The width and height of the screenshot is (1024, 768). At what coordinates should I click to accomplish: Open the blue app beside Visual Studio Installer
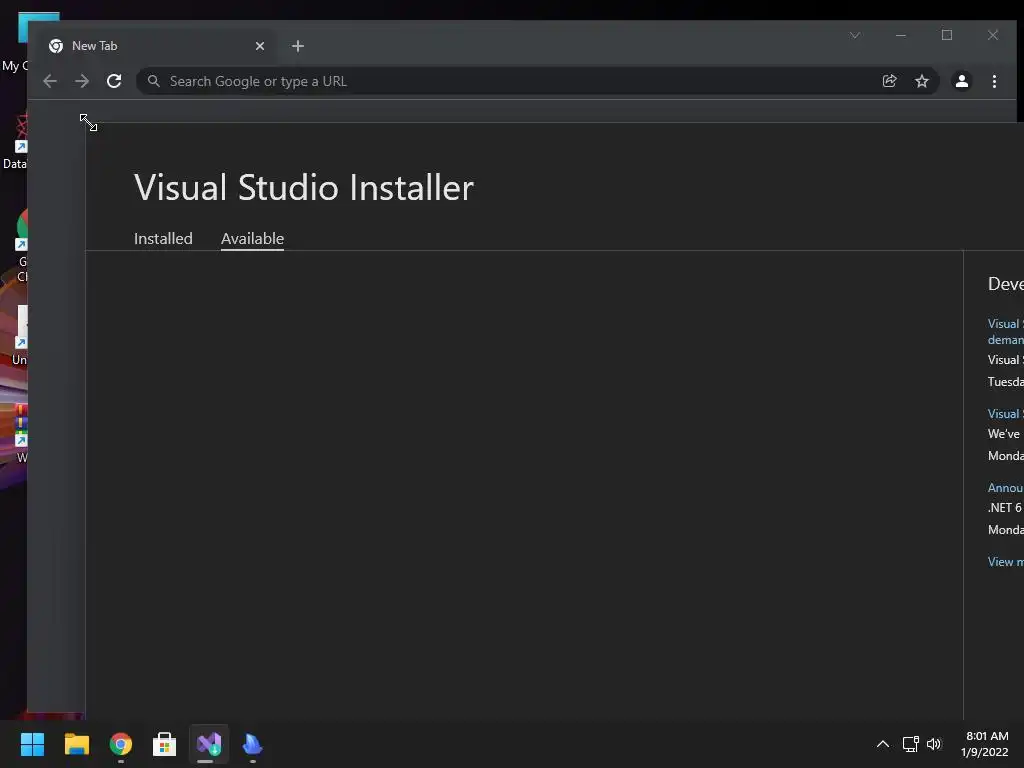pos(253,744)
